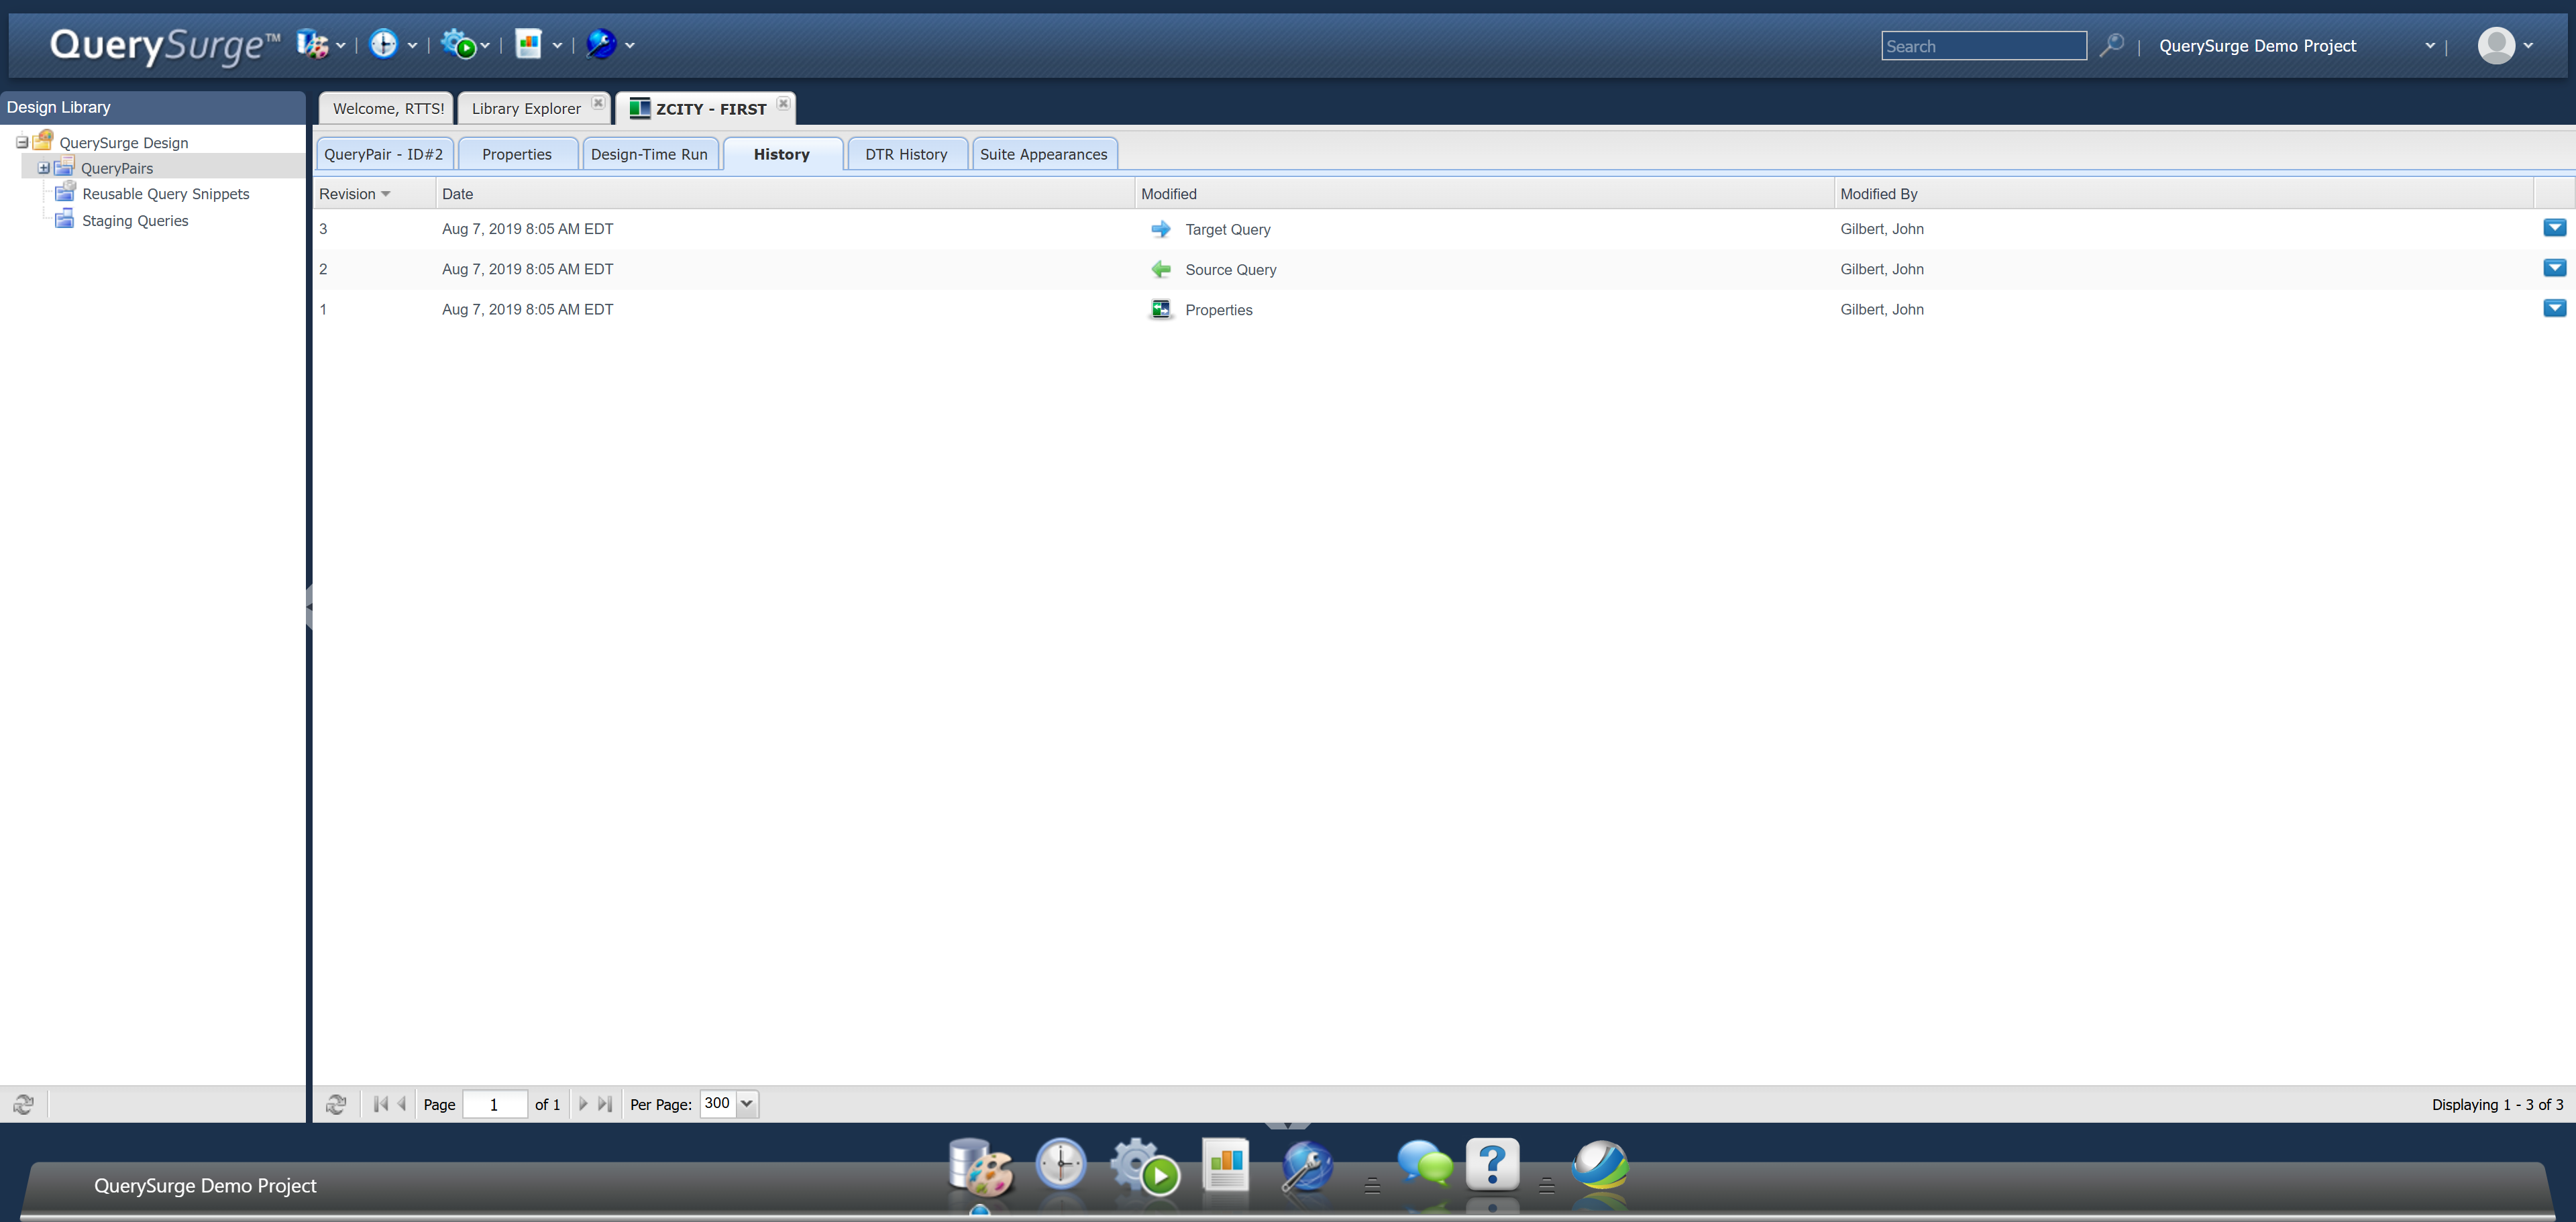Close the ZCITY - FIRST tab

point(784,103)
